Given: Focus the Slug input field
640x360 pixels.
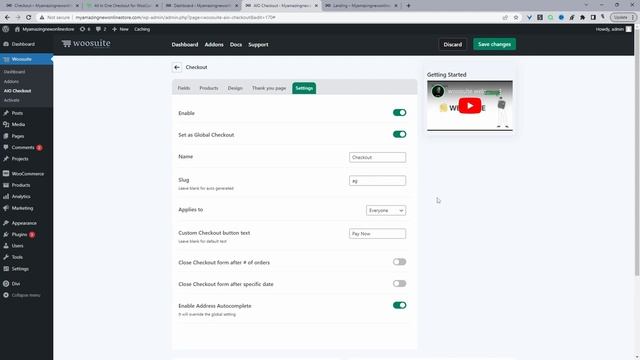Looking at the screenshot, I should point(378,181).
